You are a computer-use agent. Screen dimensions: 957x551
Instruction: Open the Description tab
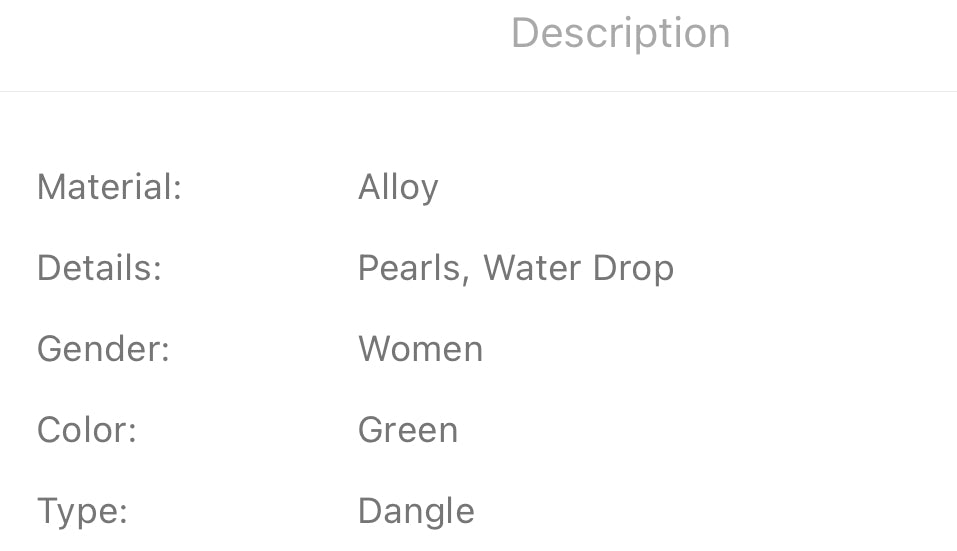click(620, 33)
